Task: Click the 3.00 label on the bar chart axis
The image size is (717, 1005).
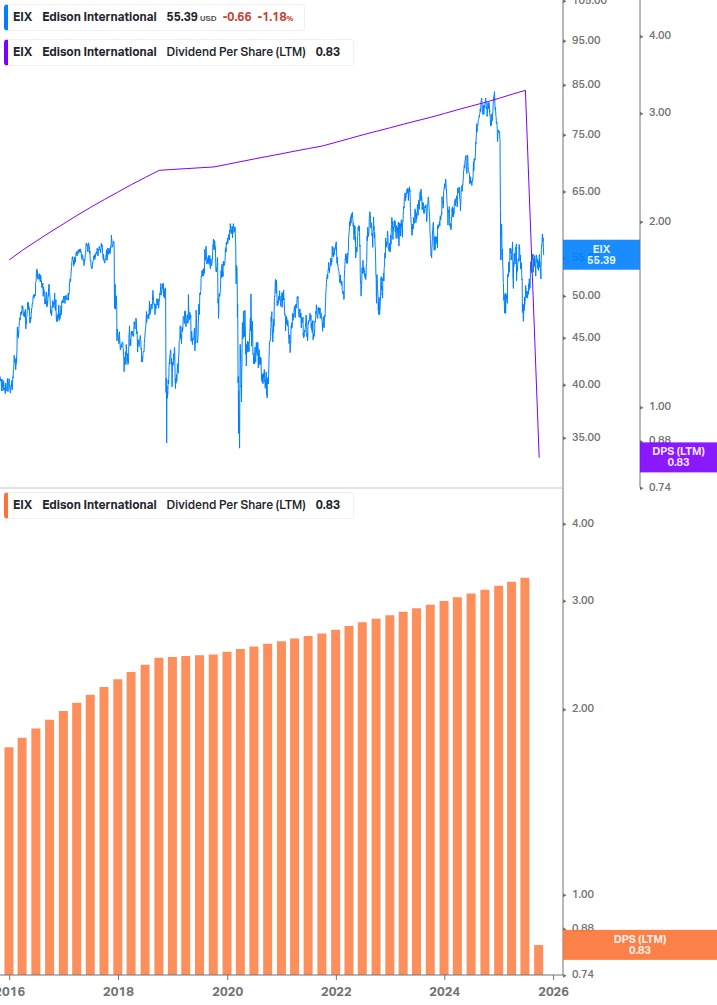Action: (x=582, y=601)
